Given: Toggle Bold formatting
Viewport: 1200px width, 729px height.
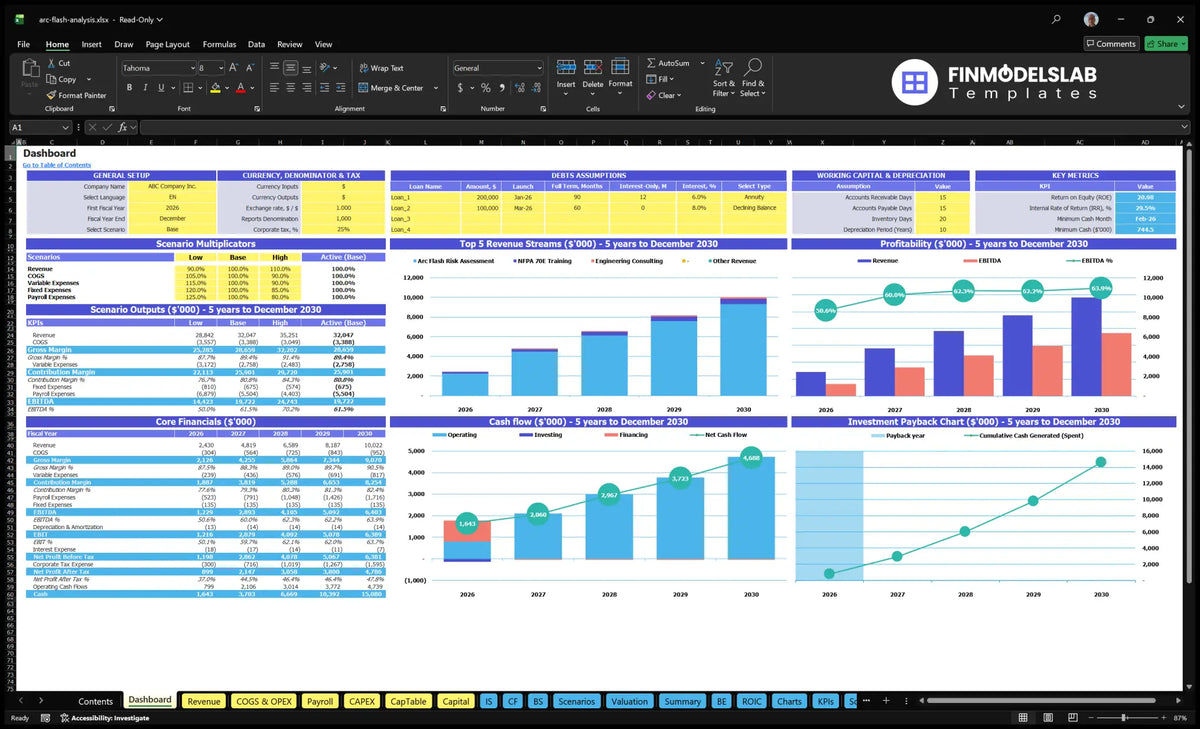Looking at the screenshot, I should (129, 88).
